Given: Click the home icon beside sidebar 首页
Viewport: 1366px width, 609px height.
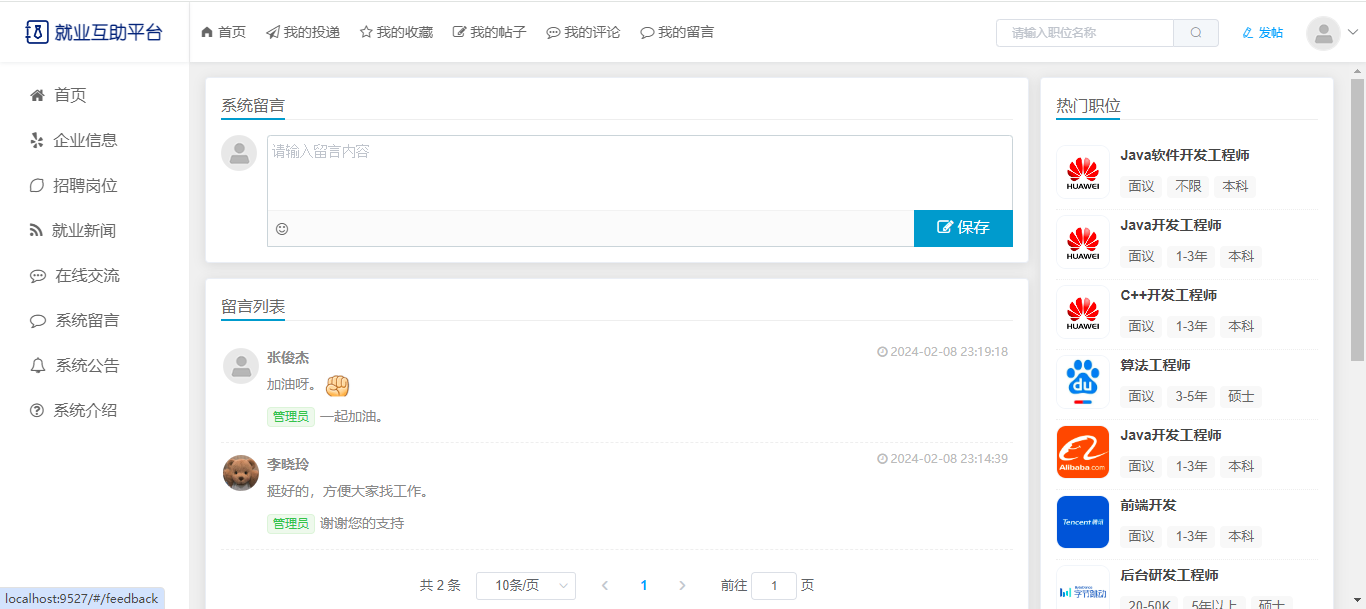Looking at the screenshot, I should (x=37, y=95).
